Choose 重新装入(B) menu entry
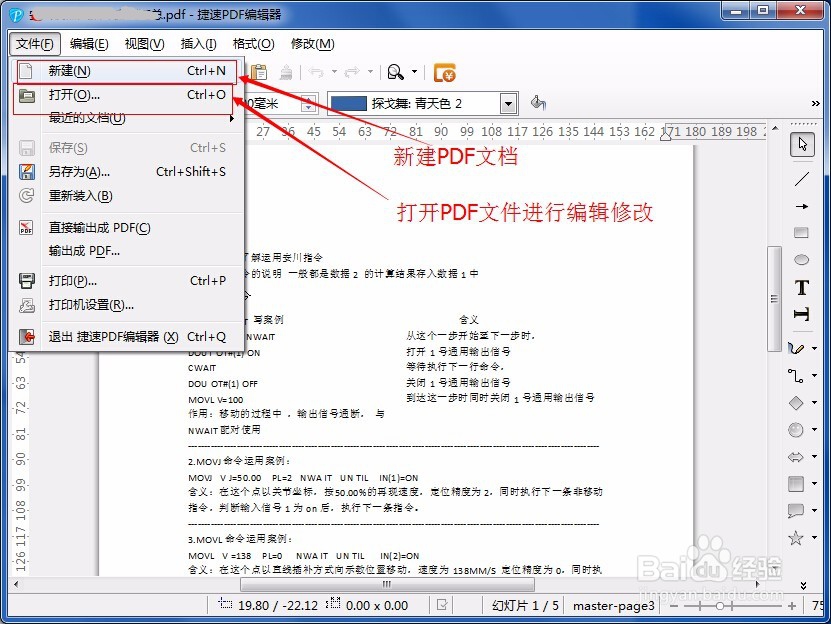Screen dimensions: 831x624 point(125,196)
